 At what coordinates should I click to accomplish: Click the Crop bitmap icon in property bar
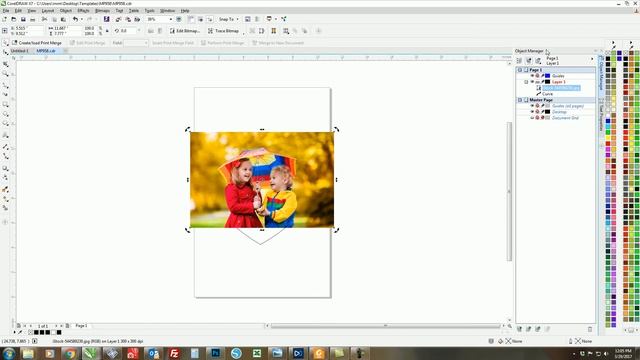click(x=252, y=31)
